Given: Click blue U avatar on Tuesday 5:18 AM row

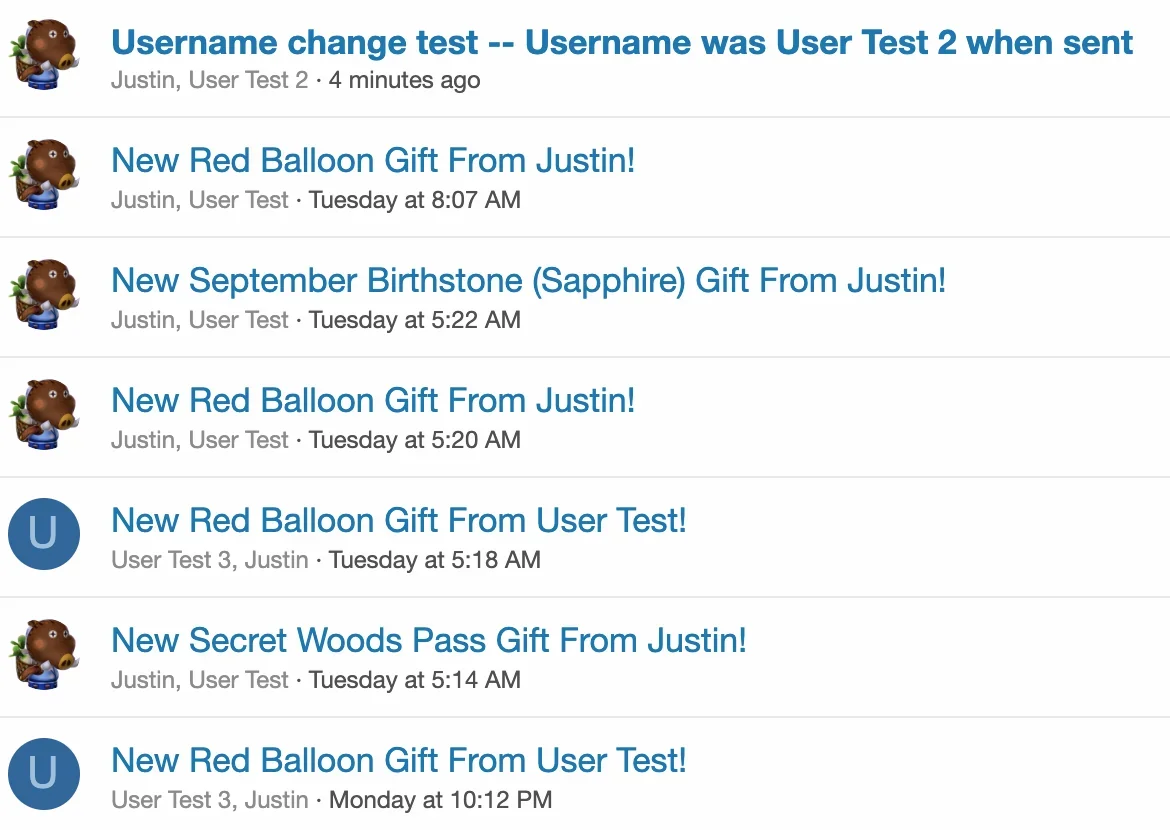Looking at the screenshot, I should 44,534.
